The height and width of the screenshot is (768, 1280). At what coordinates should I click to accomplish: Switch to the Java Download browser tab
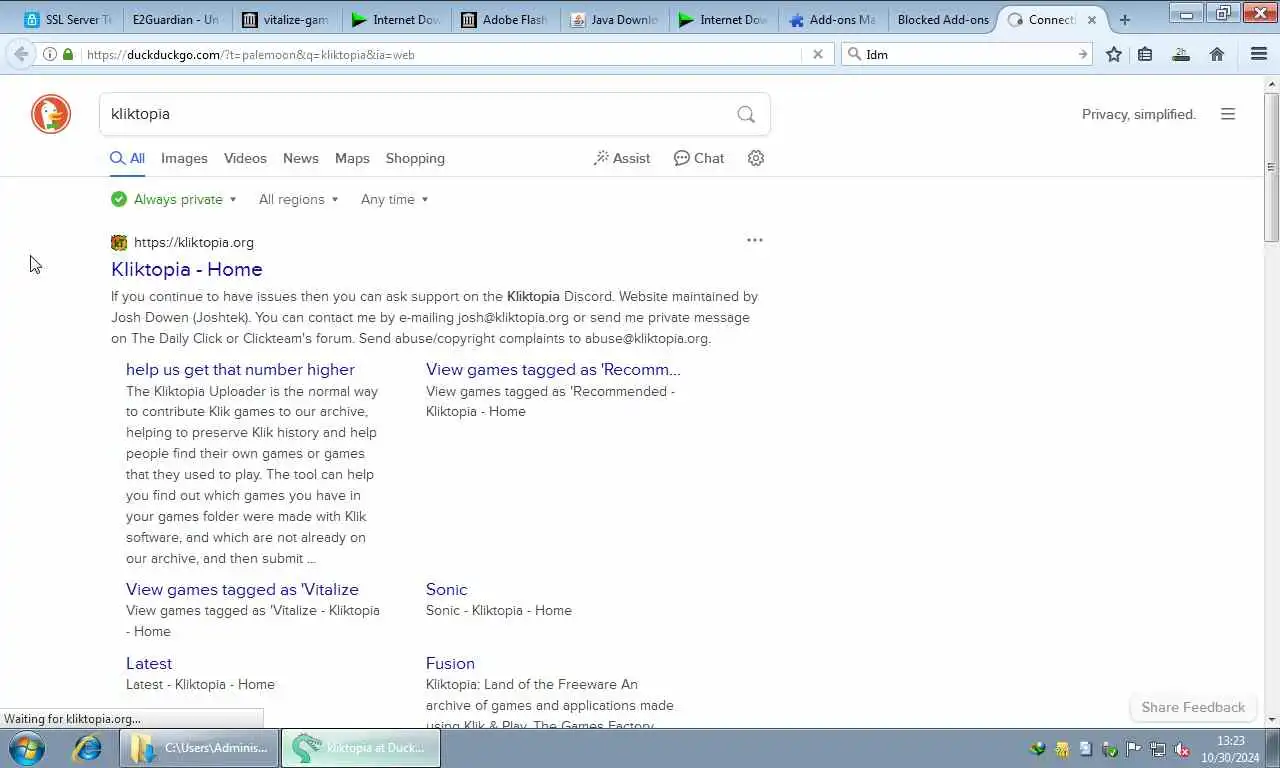[x=612, y=19]
